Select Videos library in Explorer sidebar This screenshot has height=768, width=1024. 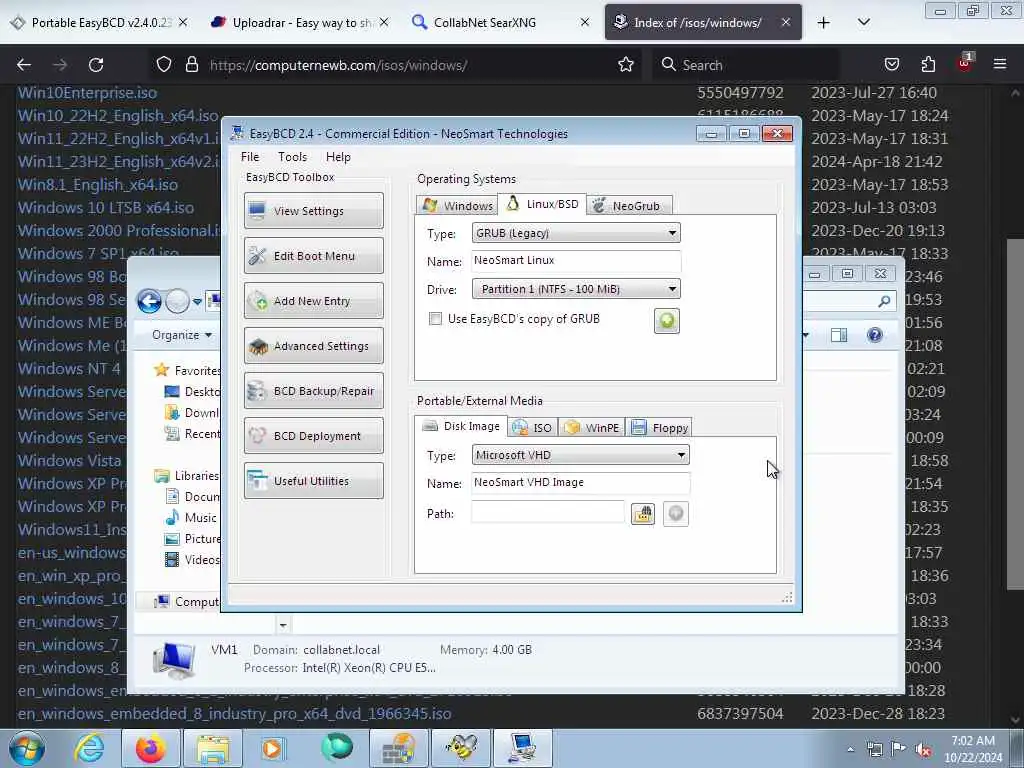[x=192, y=560]
